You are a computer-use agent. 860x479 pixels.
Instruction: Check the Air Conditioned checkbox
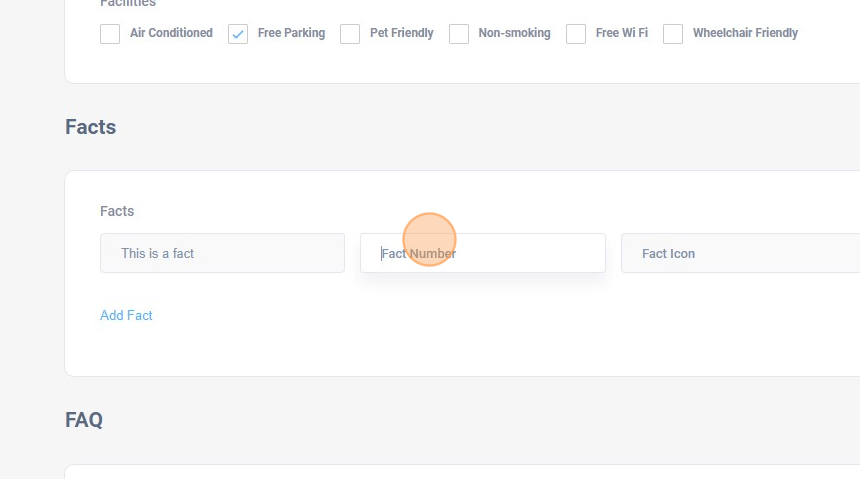click(110, 34)
